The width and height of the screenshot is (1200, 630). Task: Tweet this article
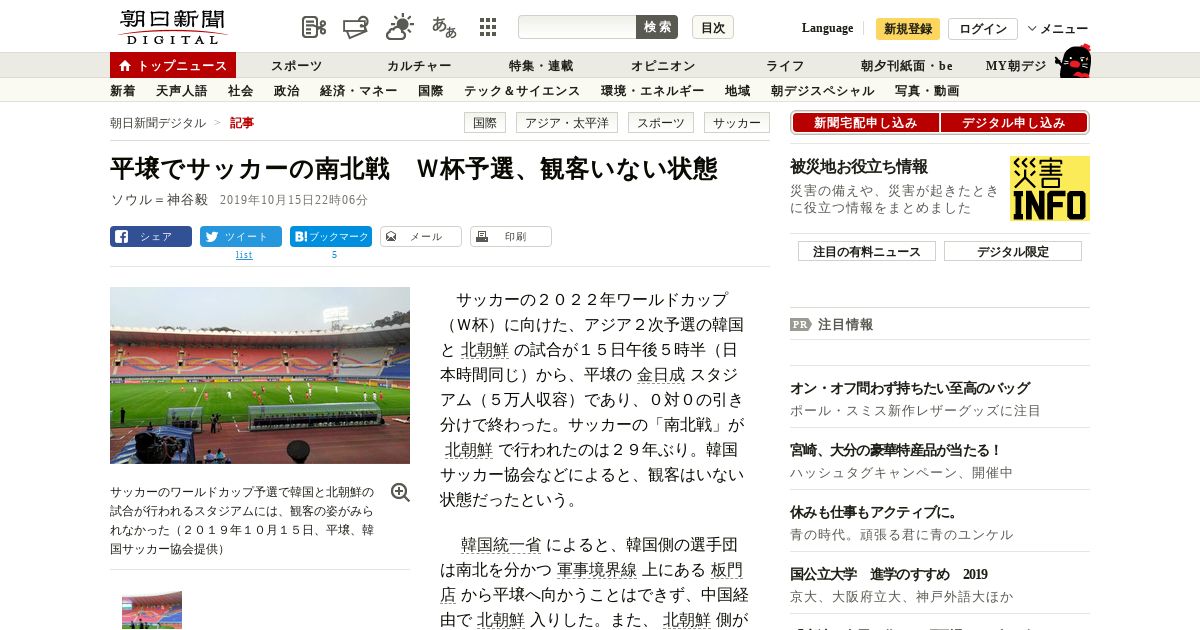pos(241,237)
